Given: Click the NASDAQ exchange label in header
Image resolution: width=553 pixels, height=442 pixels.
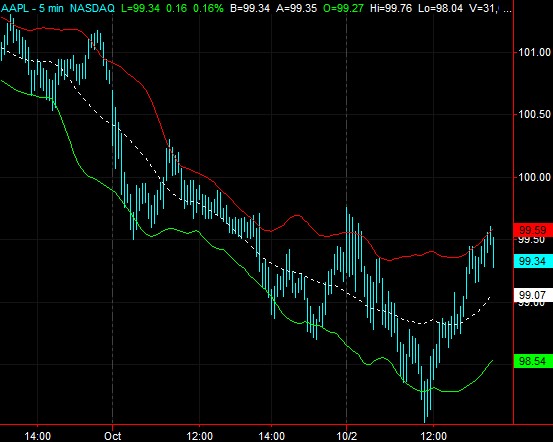Looking at the screenshot, I should 92,8.
